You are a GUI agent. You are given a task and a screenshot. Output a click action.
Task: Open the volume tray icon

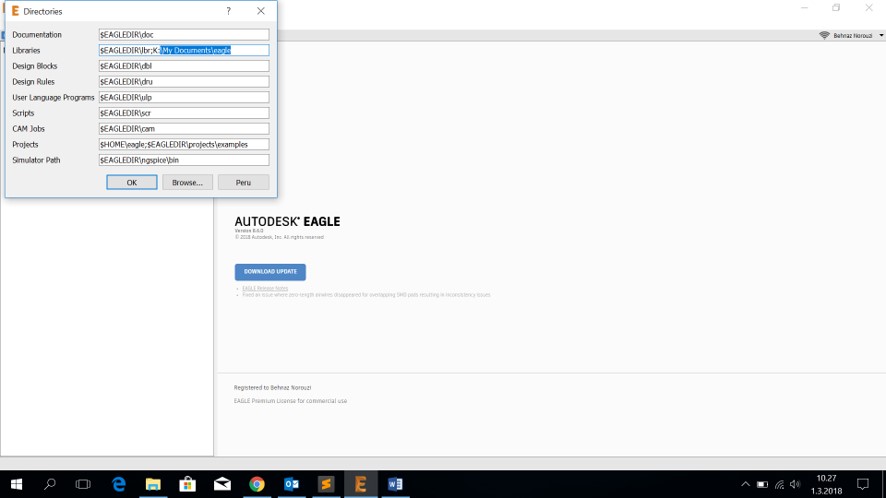(x=796, y=484)
